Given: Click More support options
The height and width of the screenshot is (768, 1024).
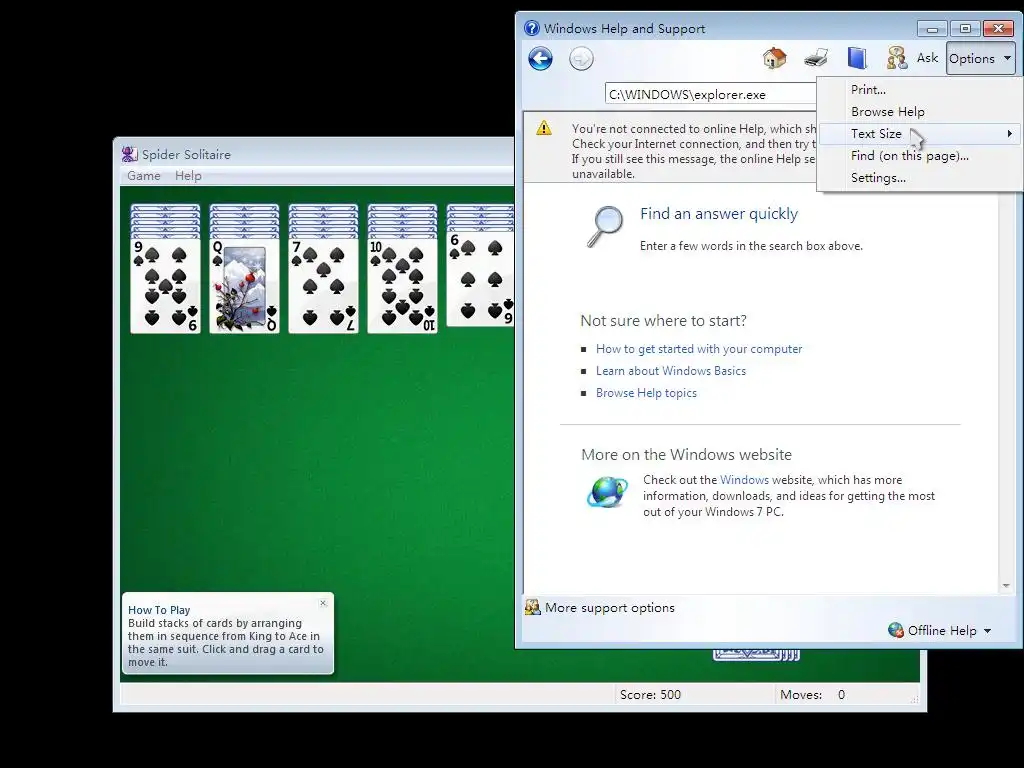Looking at the screenshot, I should 609,608.
